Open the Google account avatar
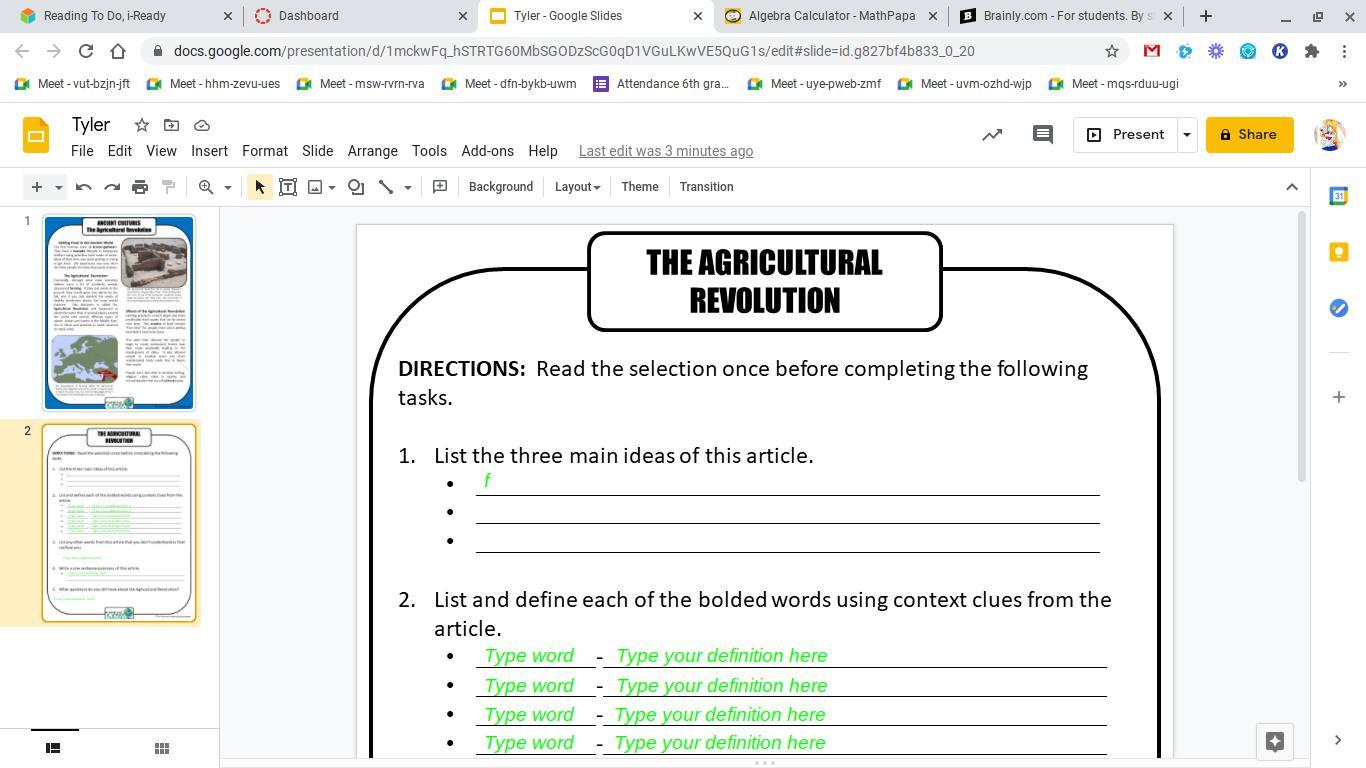This screenshot has height=768, width=1366. pos(1330,135)
